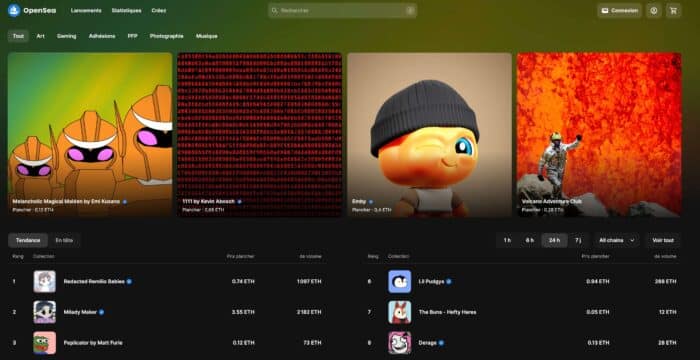Select the PFP category tab

tap(133, 36)
